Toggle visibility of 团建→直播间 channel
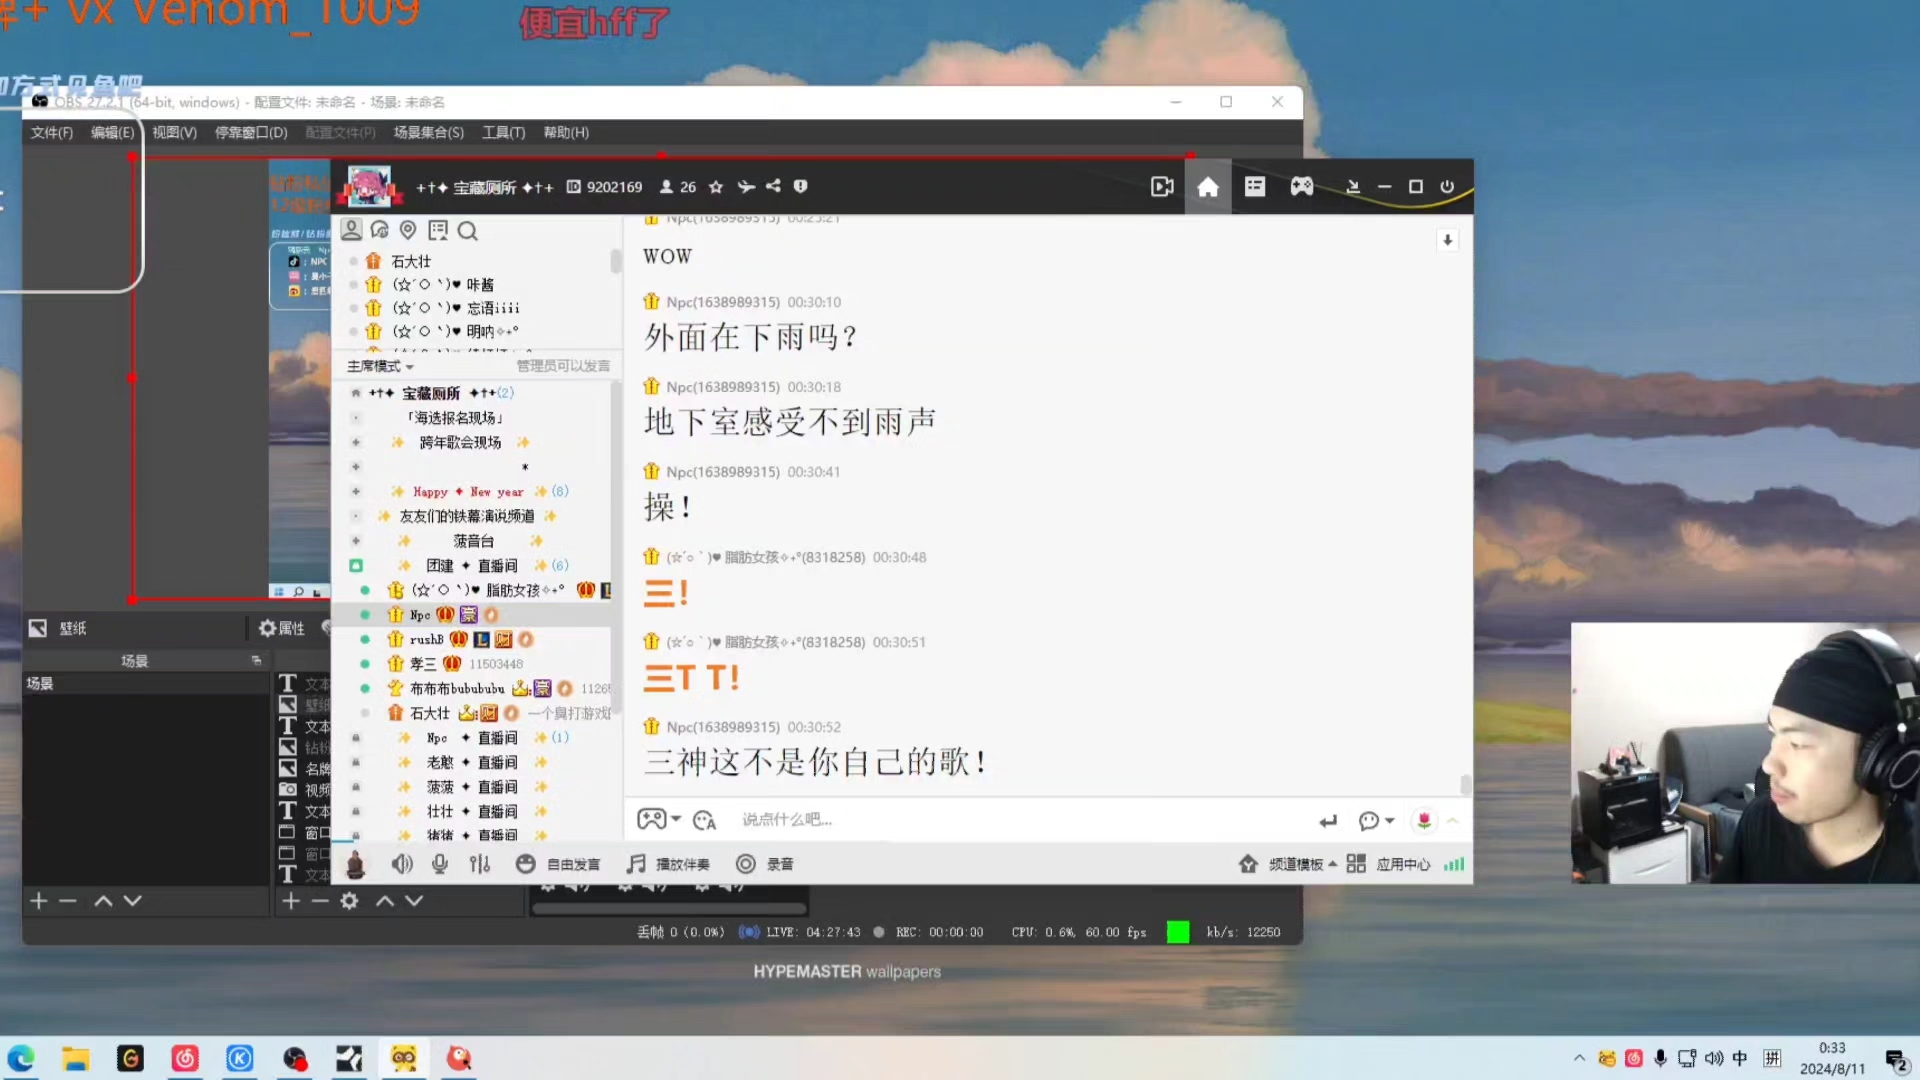This screenshot has width=1920, height=1080. [356, 564]
